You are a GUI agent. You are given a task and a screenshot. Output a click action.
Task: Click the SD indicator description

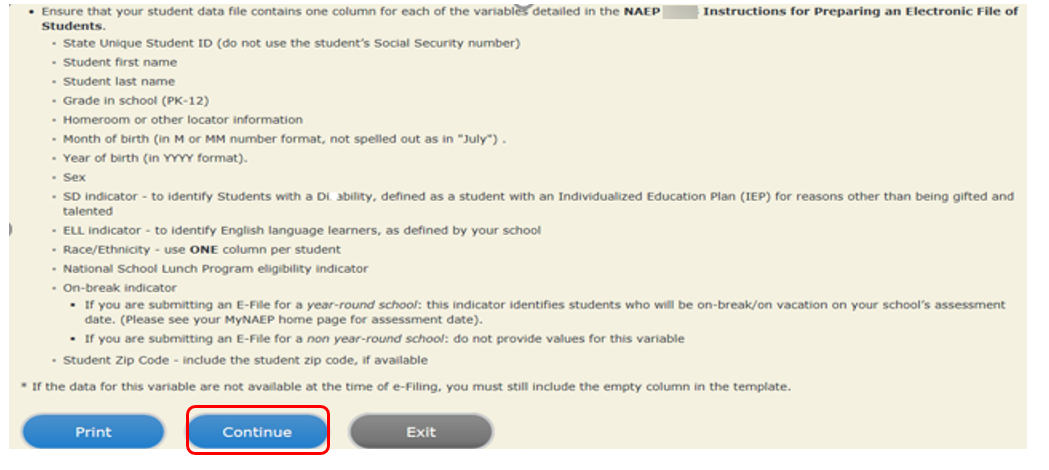point(538,196)
